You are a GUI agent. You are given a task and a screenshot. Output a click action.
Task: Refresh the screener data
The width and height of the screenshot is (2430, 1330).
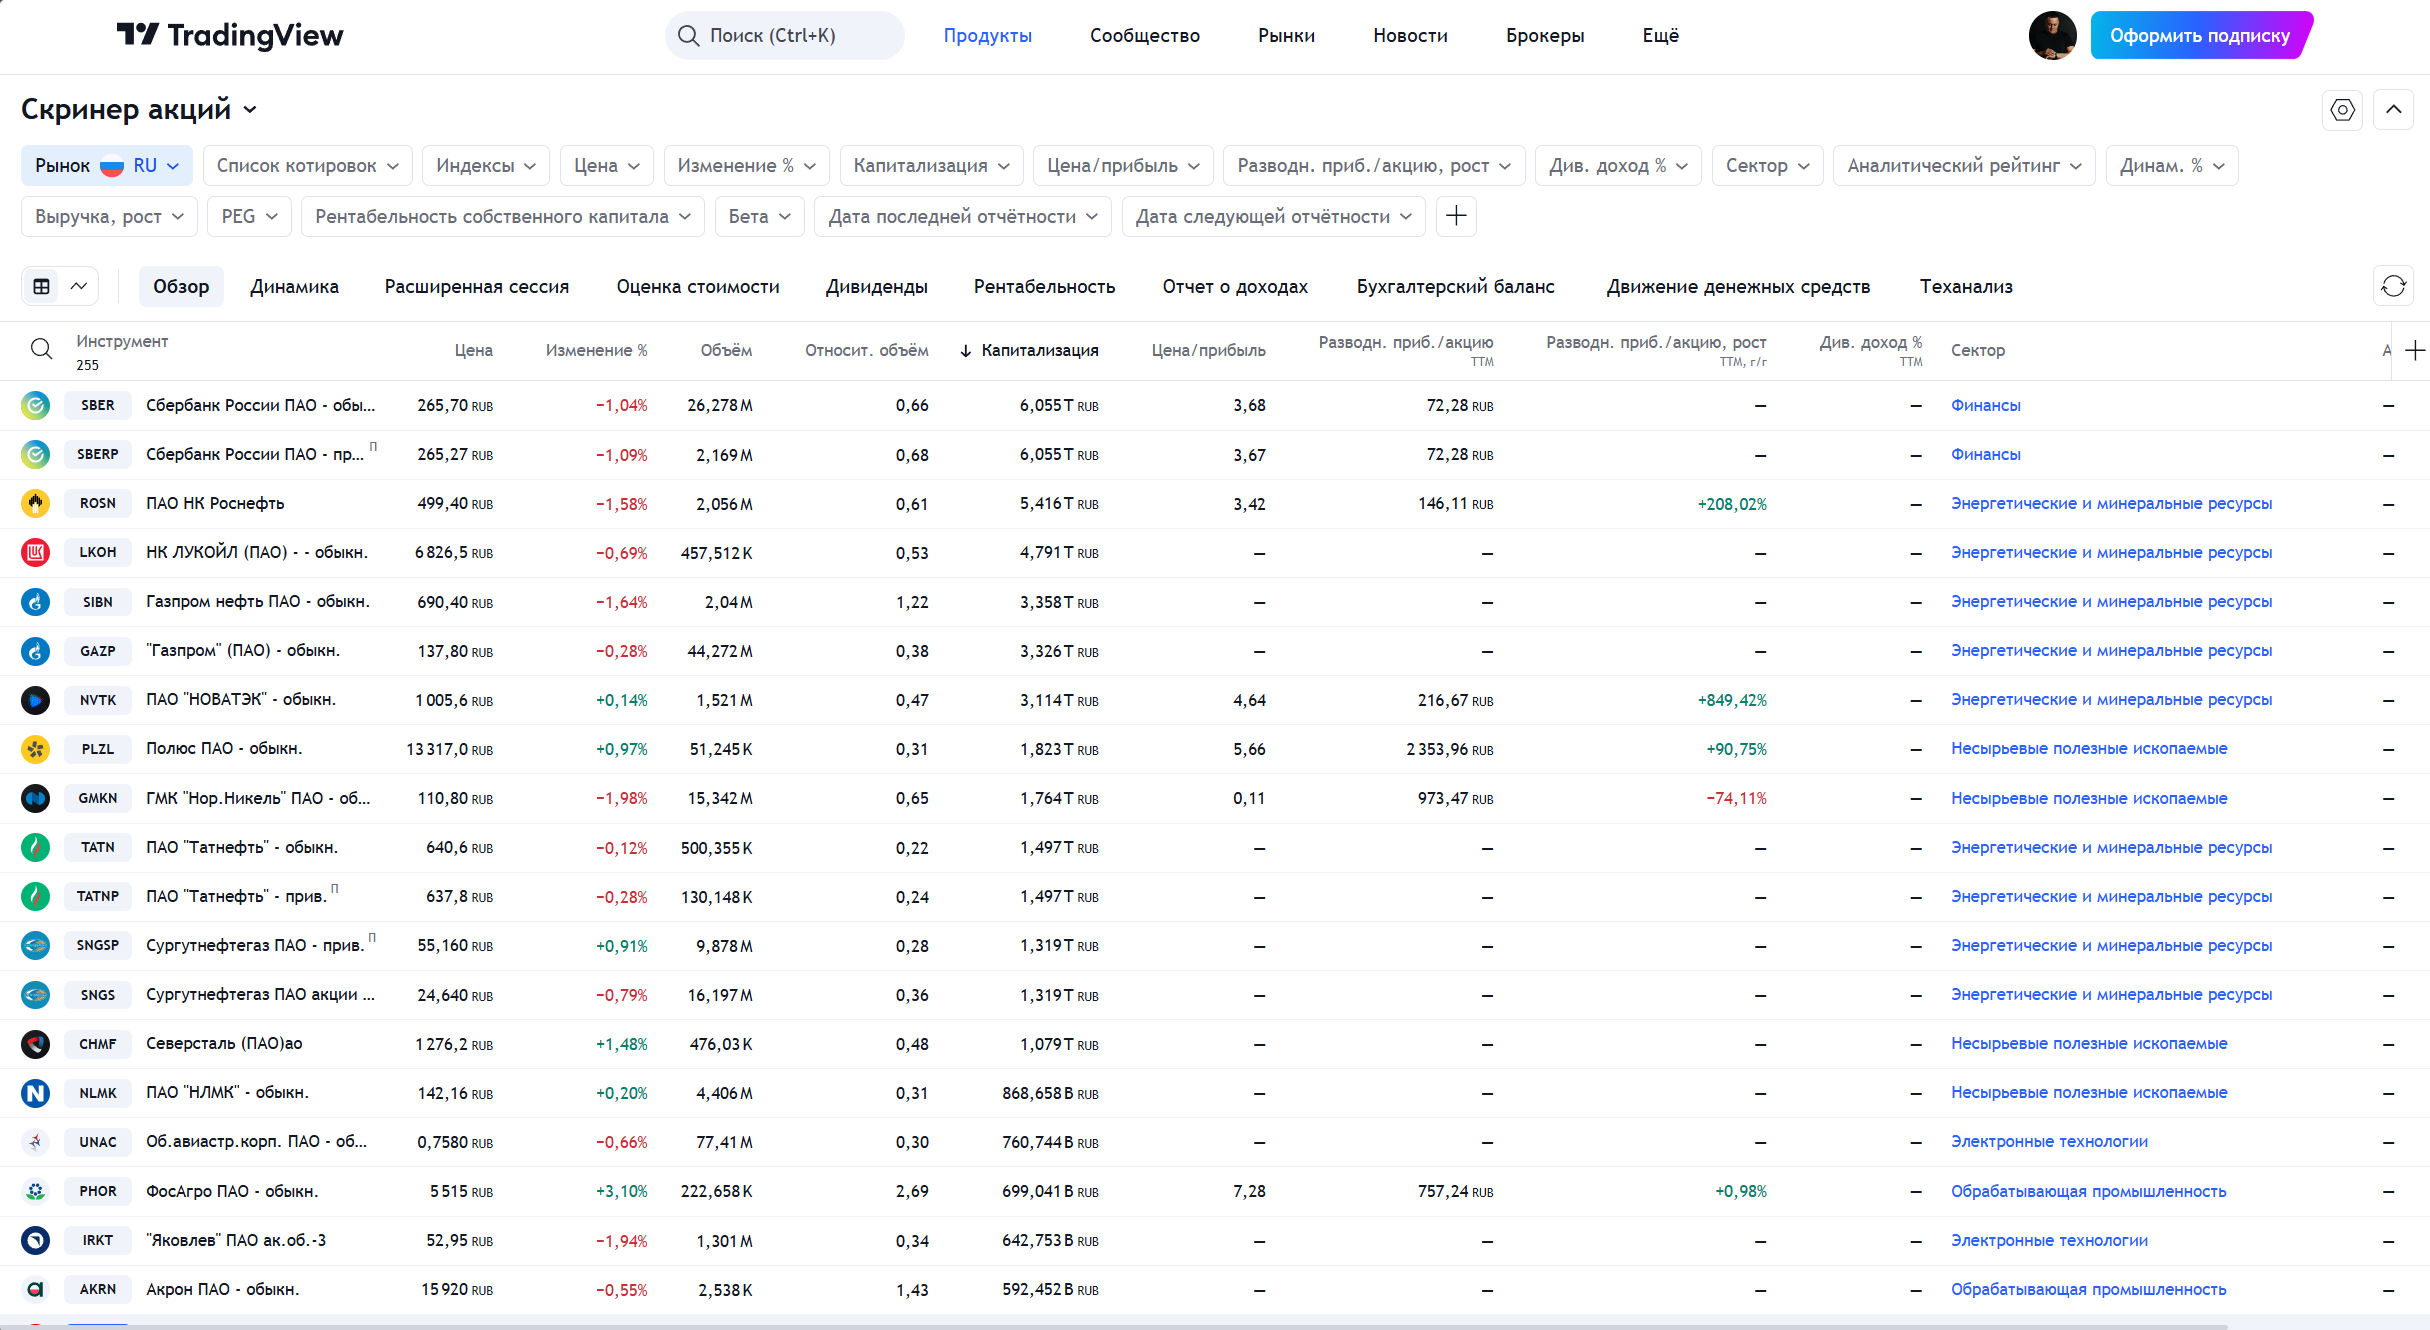click(2393, 286)
